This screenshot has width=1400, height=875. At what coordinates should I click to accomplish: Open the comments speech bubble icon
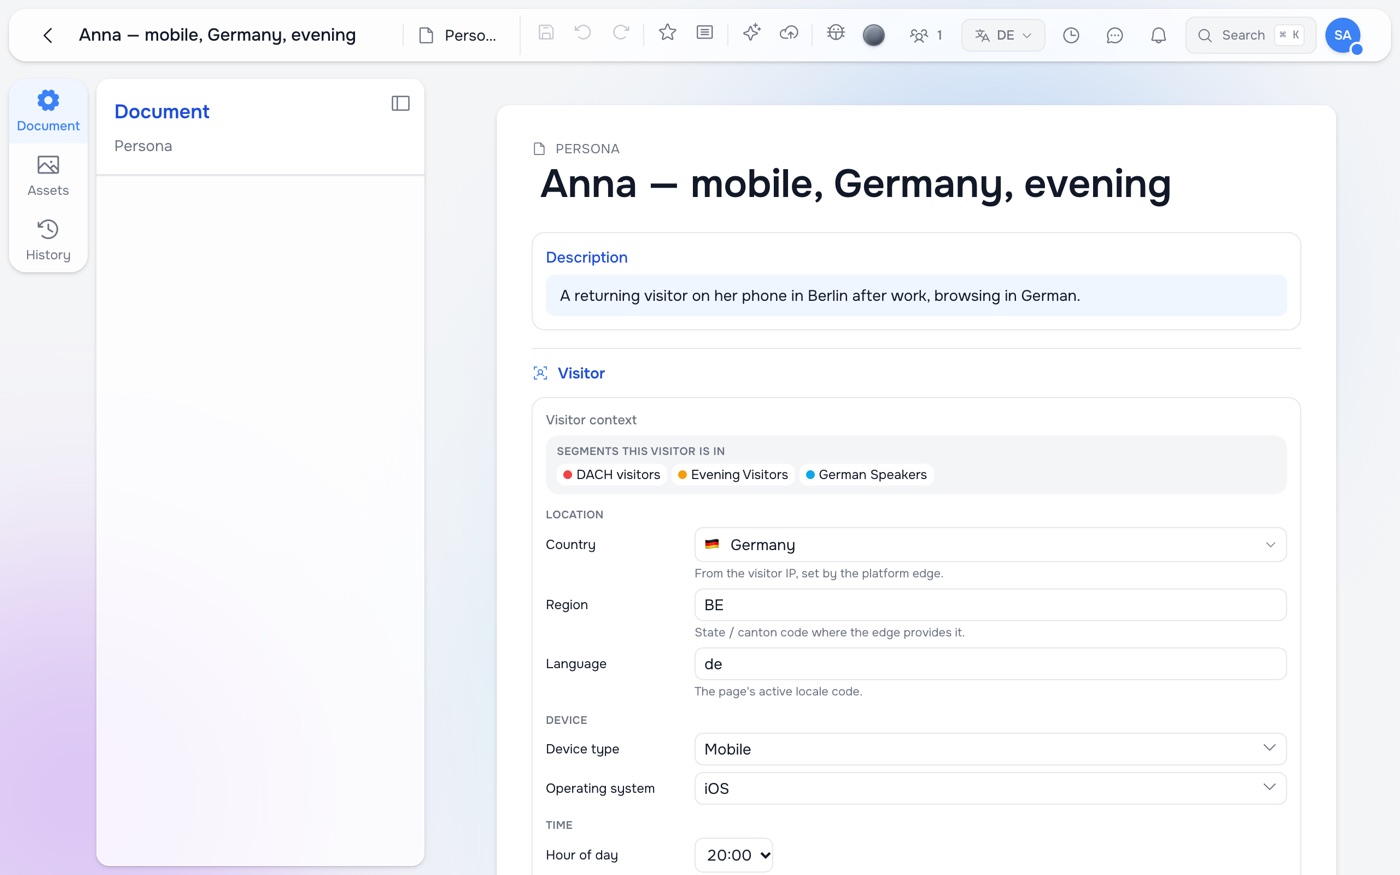pyautogui.click(x=1115, y=35)
